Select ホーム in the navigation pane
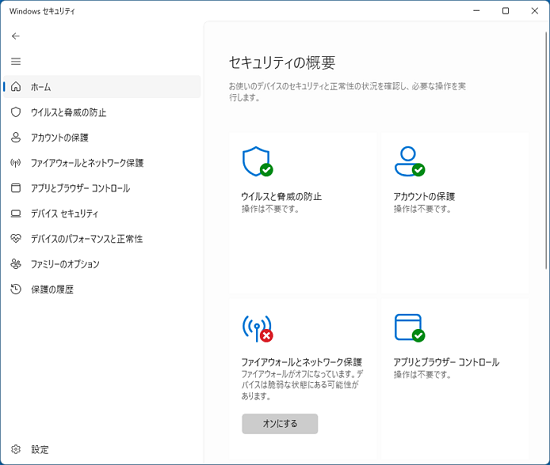550x465 pixels. click(102, 87)
